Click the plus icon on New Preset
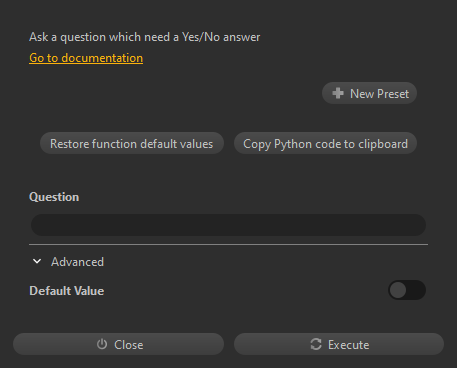Image resolution: width=457 pixels, height=368 pixels. [x=338, y=93]
